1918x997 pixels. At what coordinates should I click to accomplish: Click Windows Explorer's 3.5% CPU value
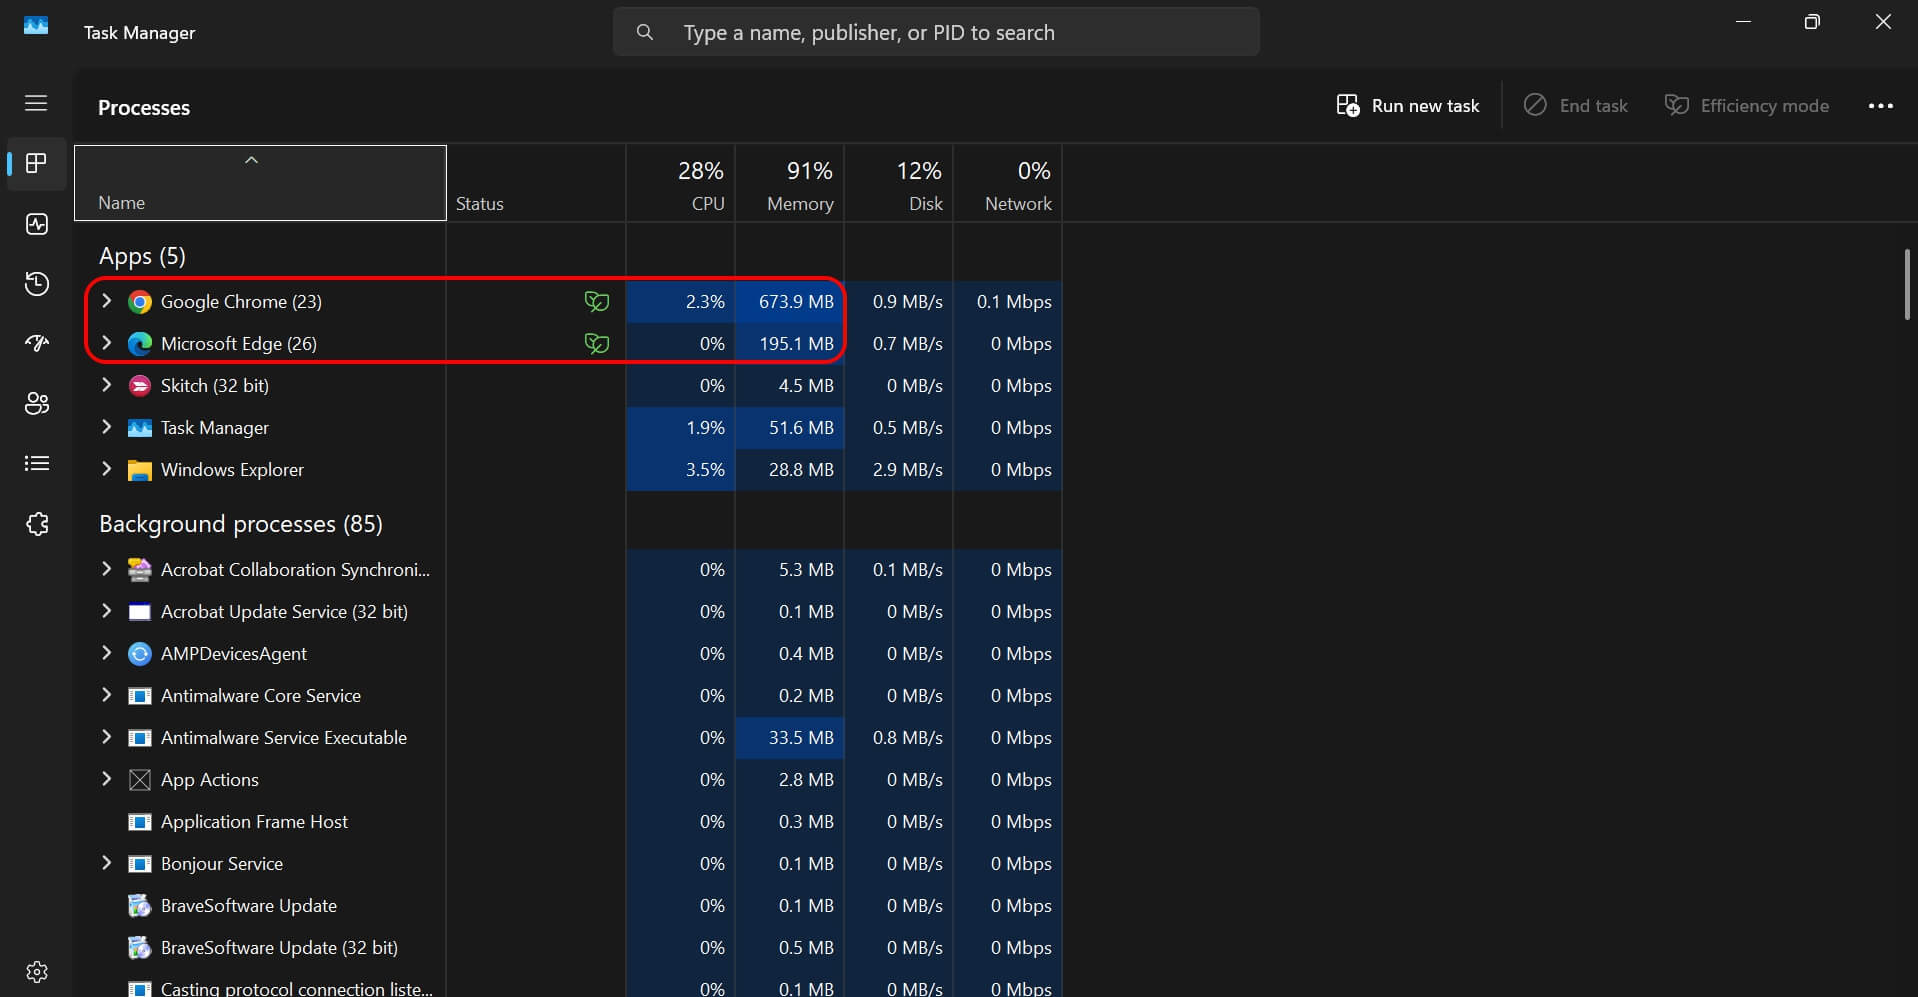705,470
